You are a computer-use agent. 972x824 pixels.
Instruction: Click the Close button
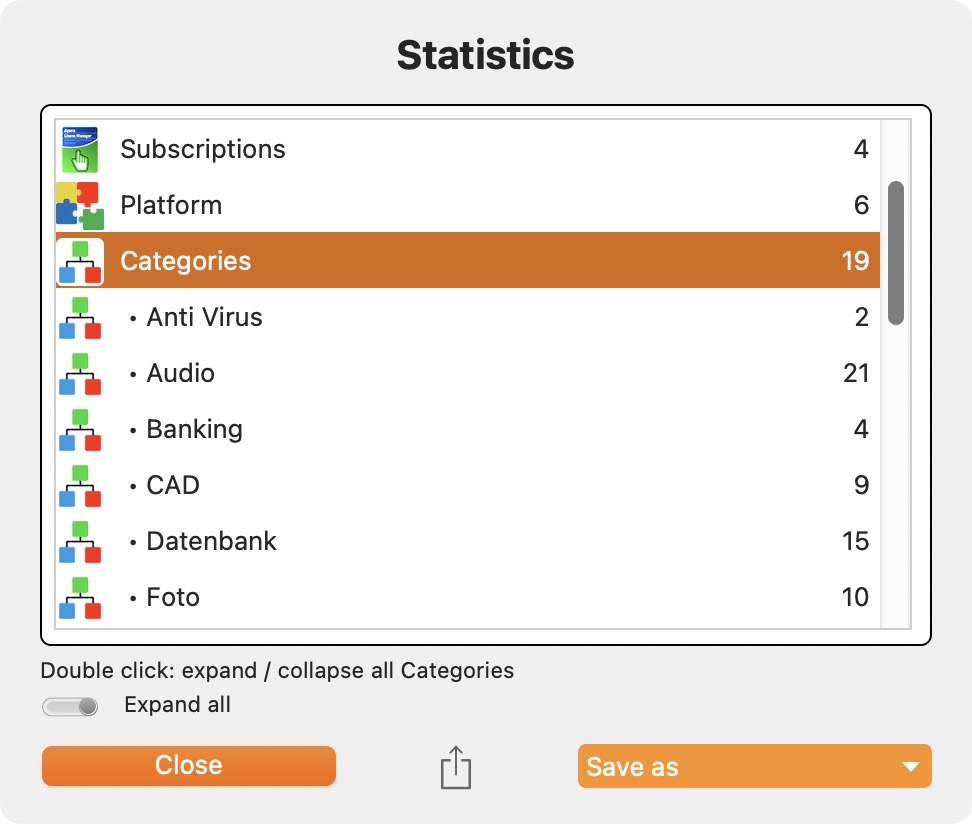(x=189, y=766)
